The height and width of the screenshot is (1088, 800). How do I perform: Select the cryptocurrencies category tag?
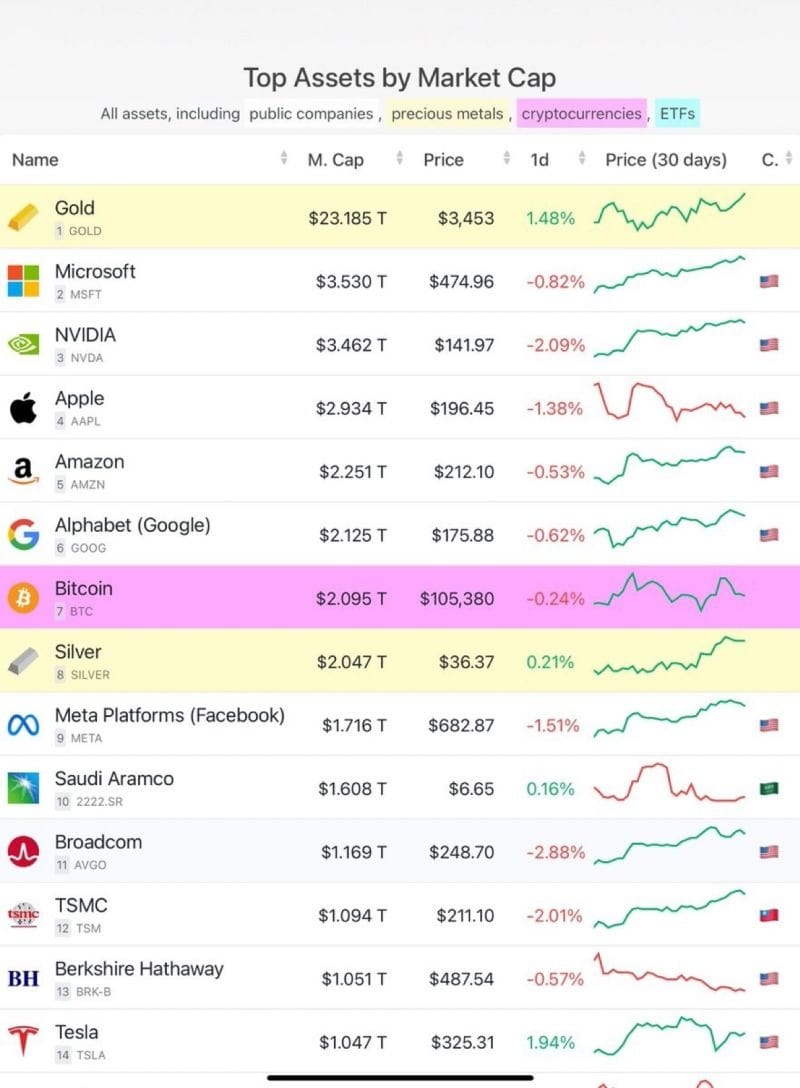582,114
